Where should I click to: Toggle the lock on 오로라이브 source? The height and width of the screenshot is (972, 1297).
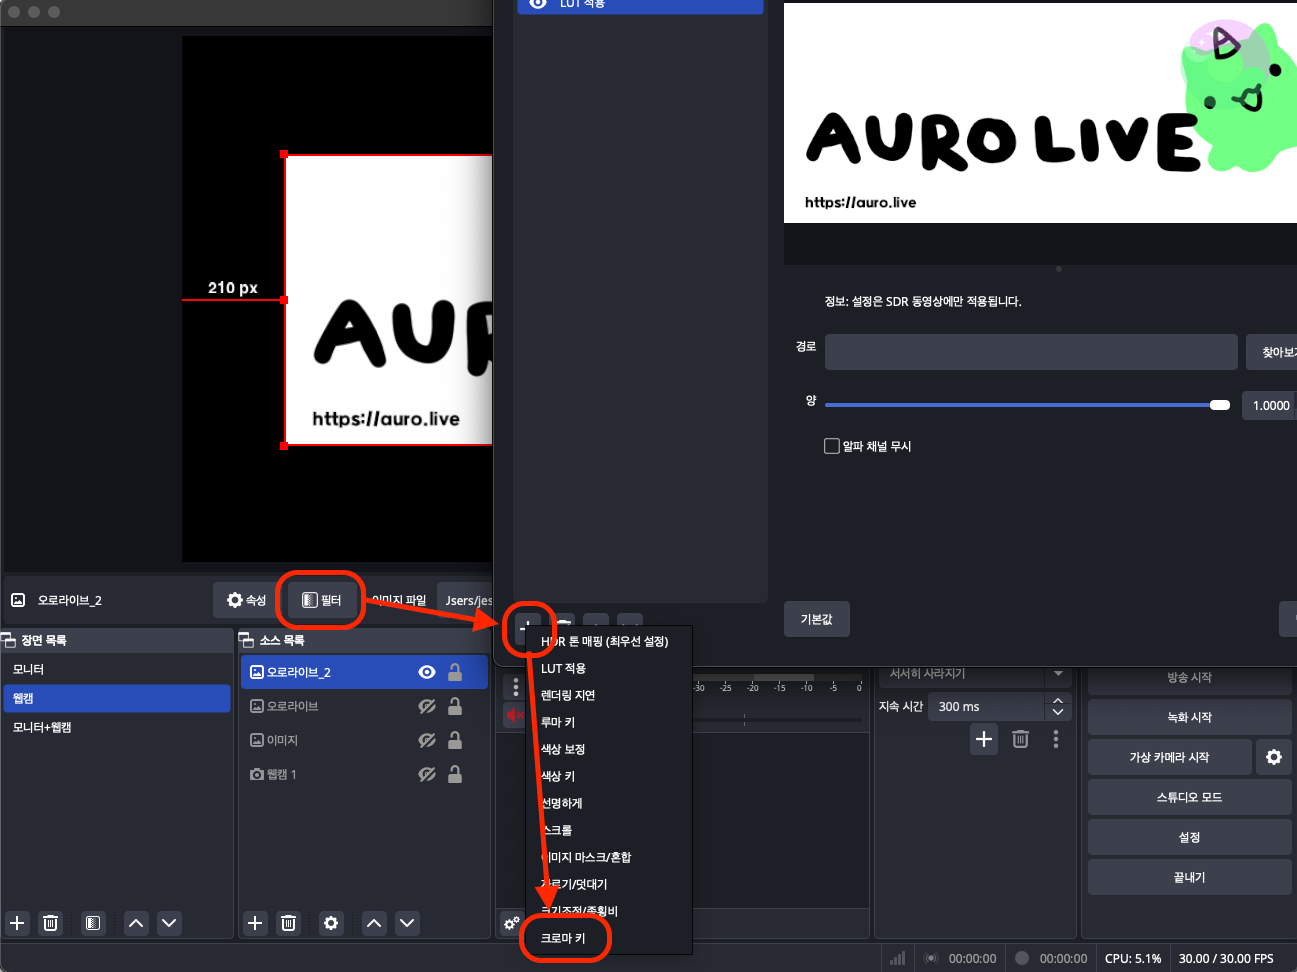[x=455, y=706]
